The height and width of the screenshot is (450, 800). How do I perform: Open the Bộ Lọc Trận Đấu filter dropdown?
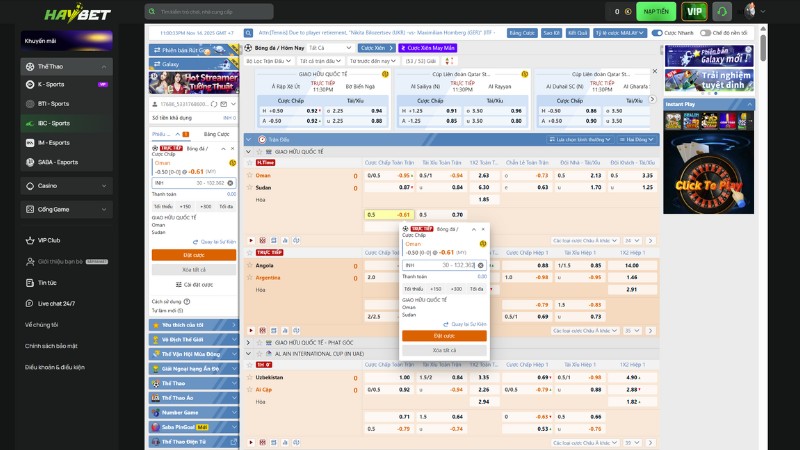pyautogui.click(x=268, y=61)
